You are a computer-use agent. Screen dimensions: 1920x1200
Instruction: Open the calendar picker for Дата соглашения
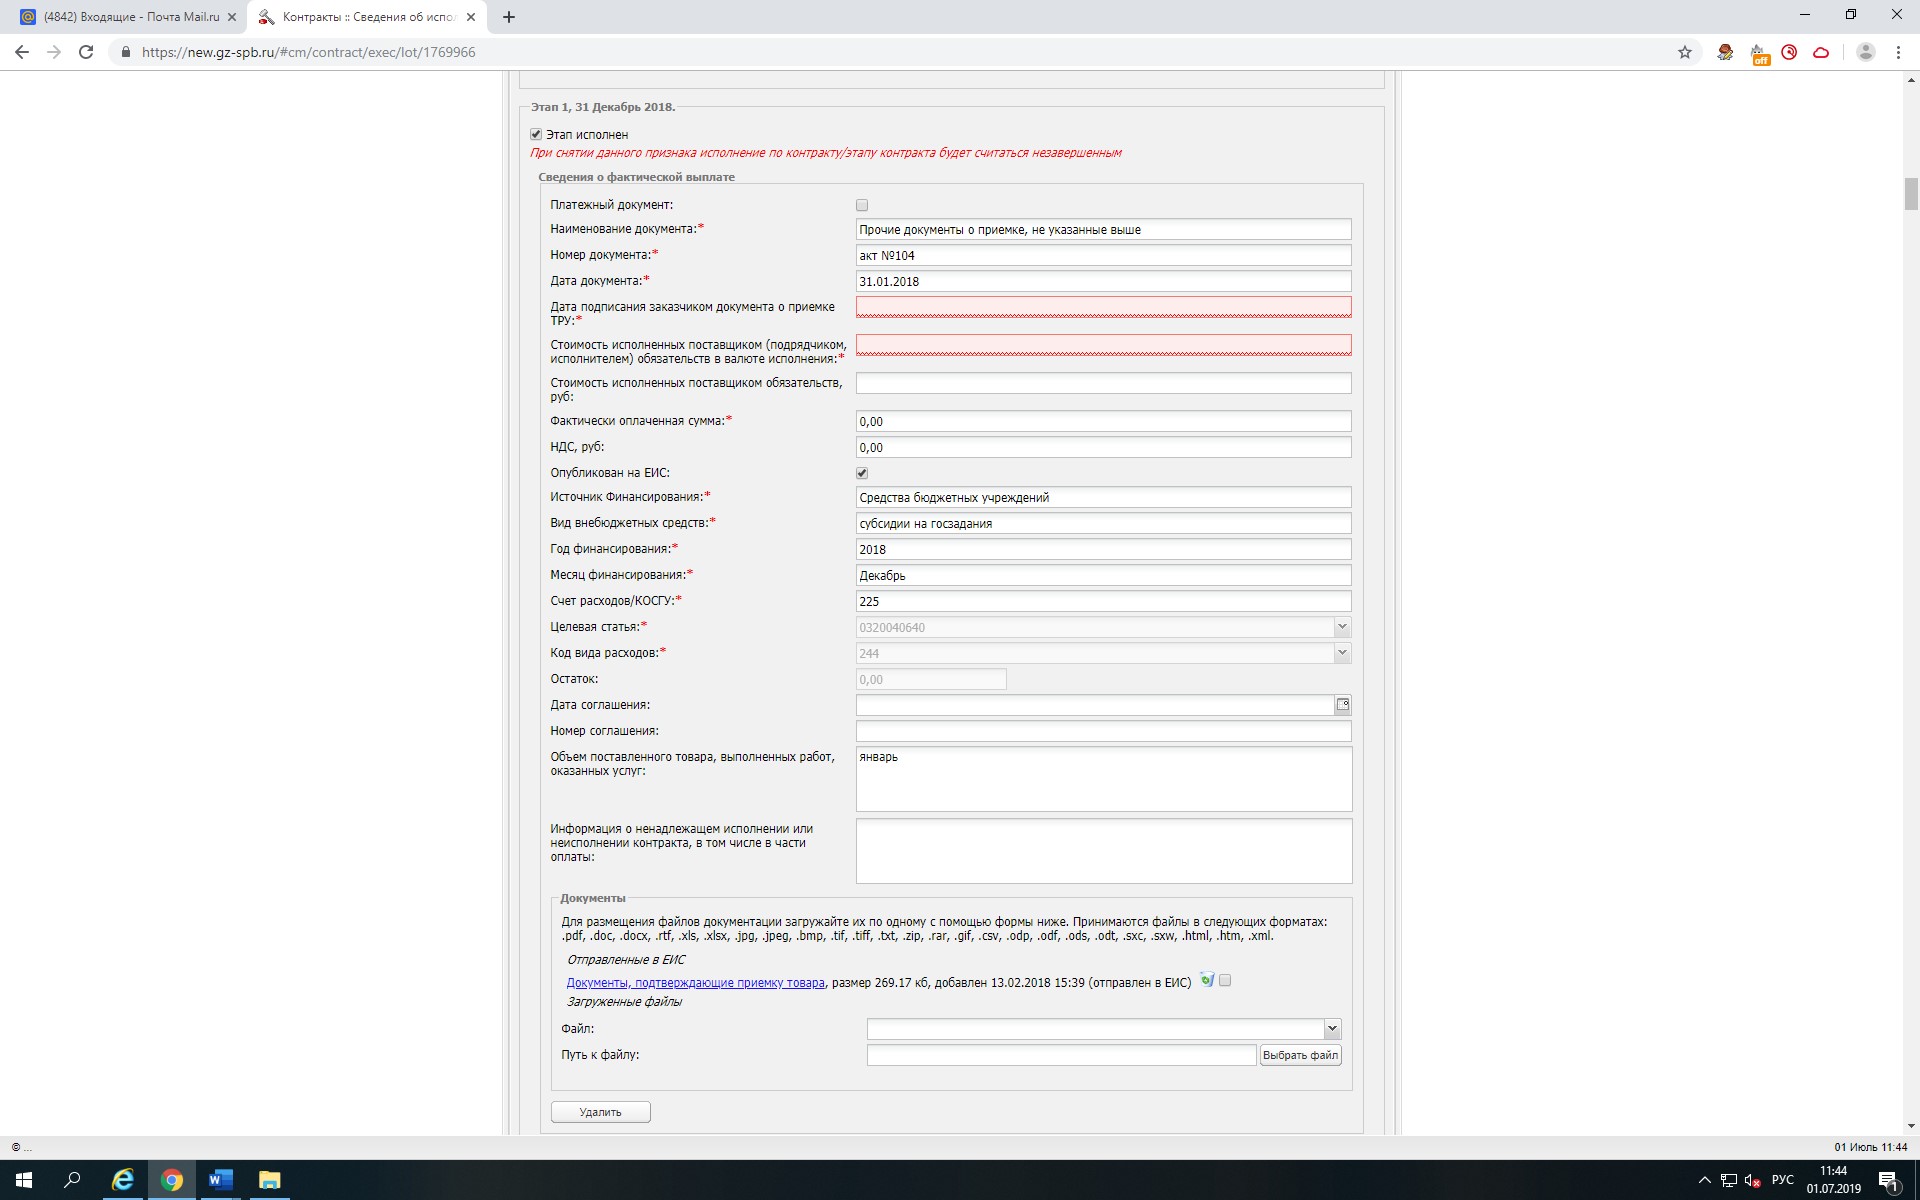point(1342,705)
